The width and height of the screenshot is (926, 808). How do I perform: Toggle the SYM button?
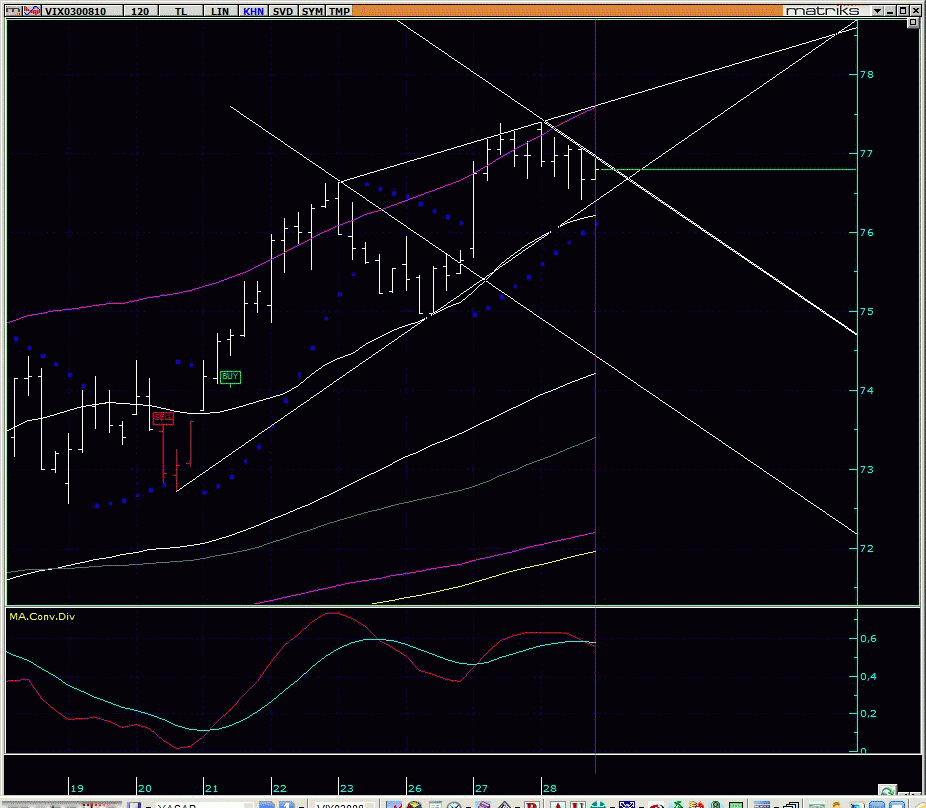[x=312, y=11]
